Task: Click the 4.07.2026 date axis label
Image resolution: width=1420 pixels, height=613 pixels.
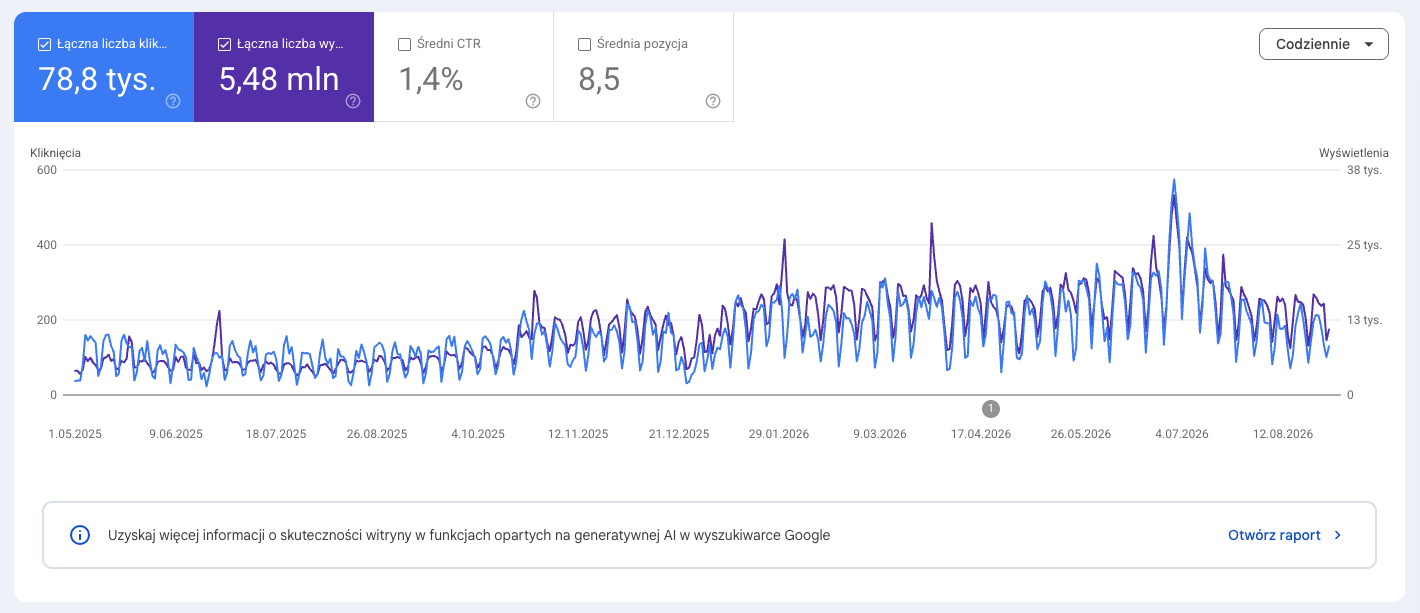Action: tap(1182, 434)
